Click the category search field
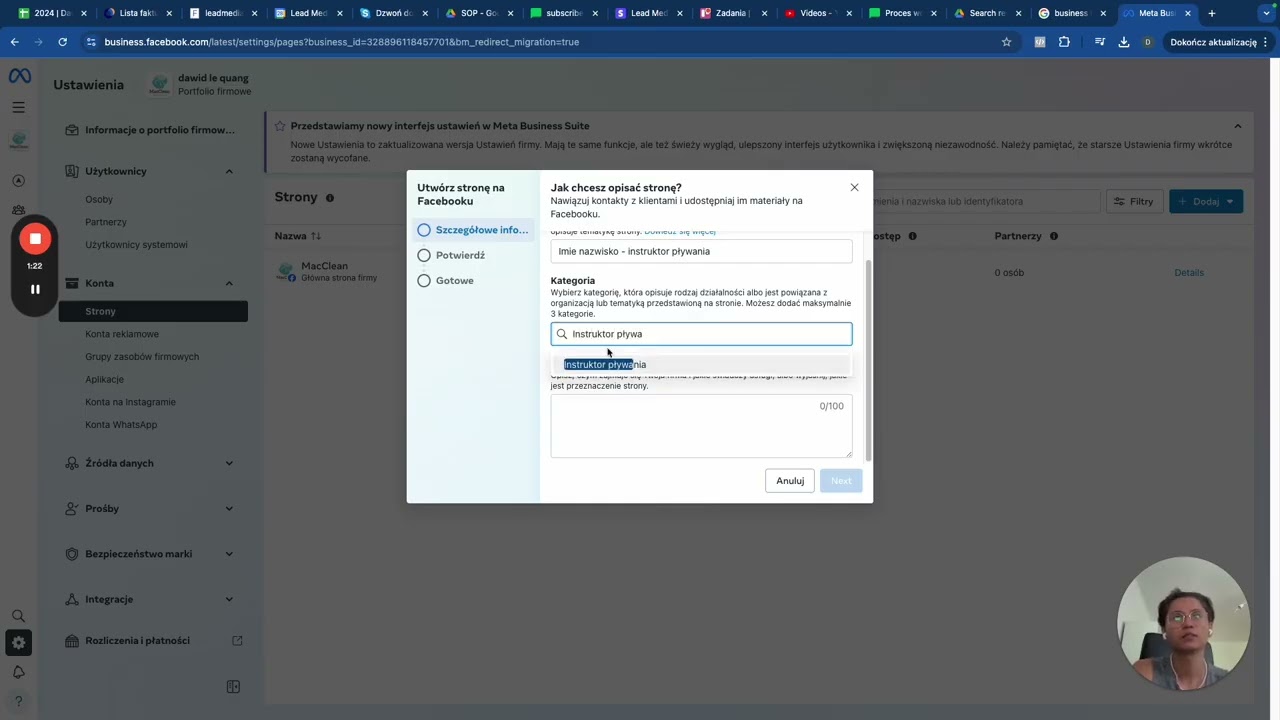This screenshot has width=1280, height=720. click(x=701, y=334)
